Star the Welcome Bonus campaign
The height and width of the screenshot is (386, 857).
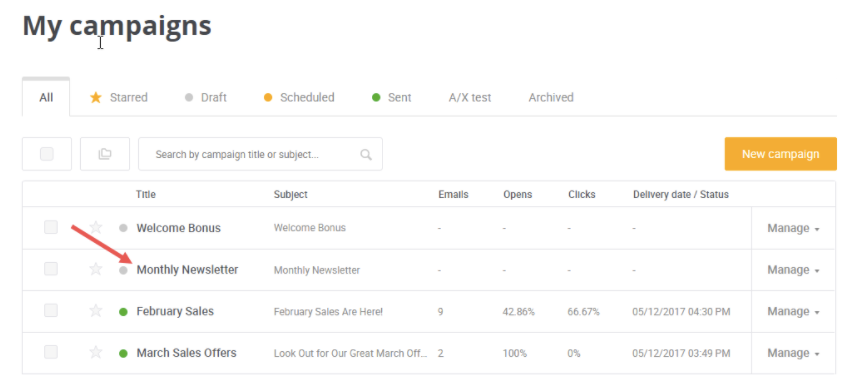96,227
